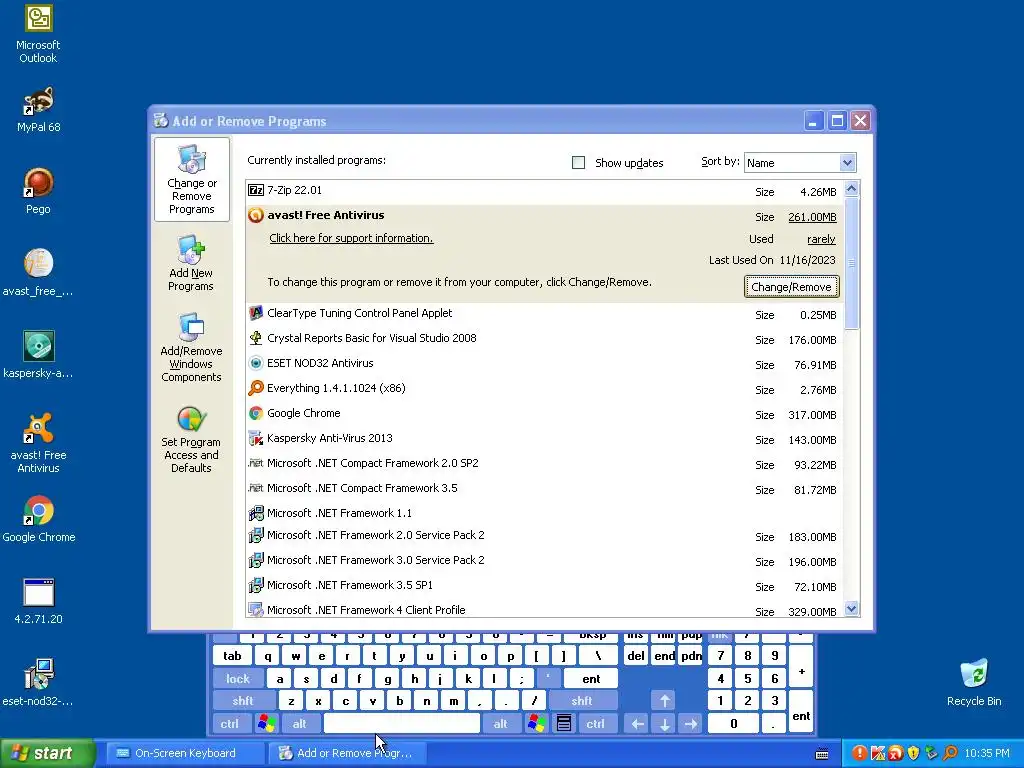Image resolution: width=1024 pixels, height=768 pixels.
Task: Click the application menu key on keyboard
Action: (x=564, y=724)
